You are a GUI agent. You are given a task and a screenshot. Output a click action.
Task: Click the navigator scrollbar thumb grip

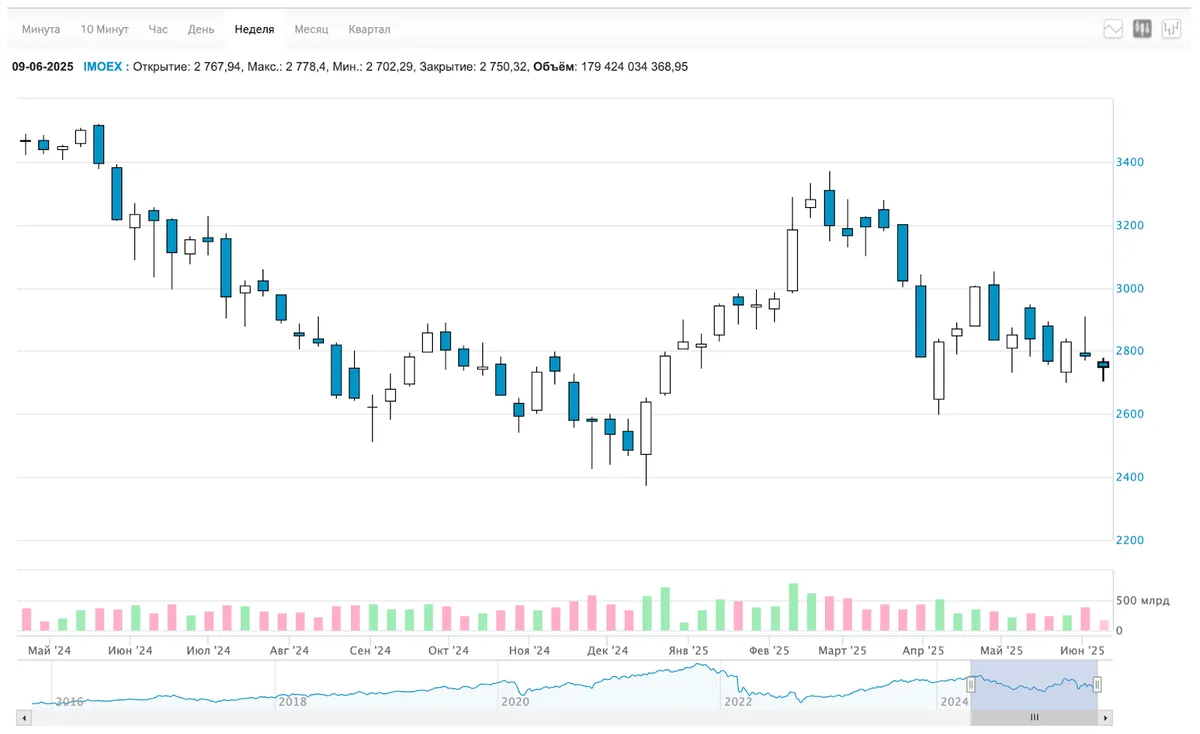[x=1035, y=717]
